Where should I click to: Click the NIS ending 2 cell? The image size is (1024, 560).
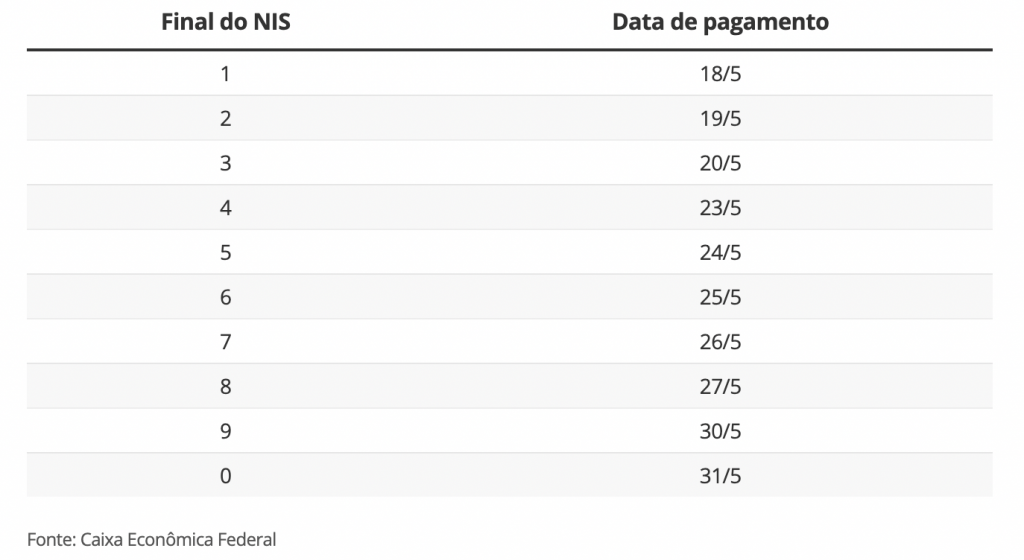[225, 118]
